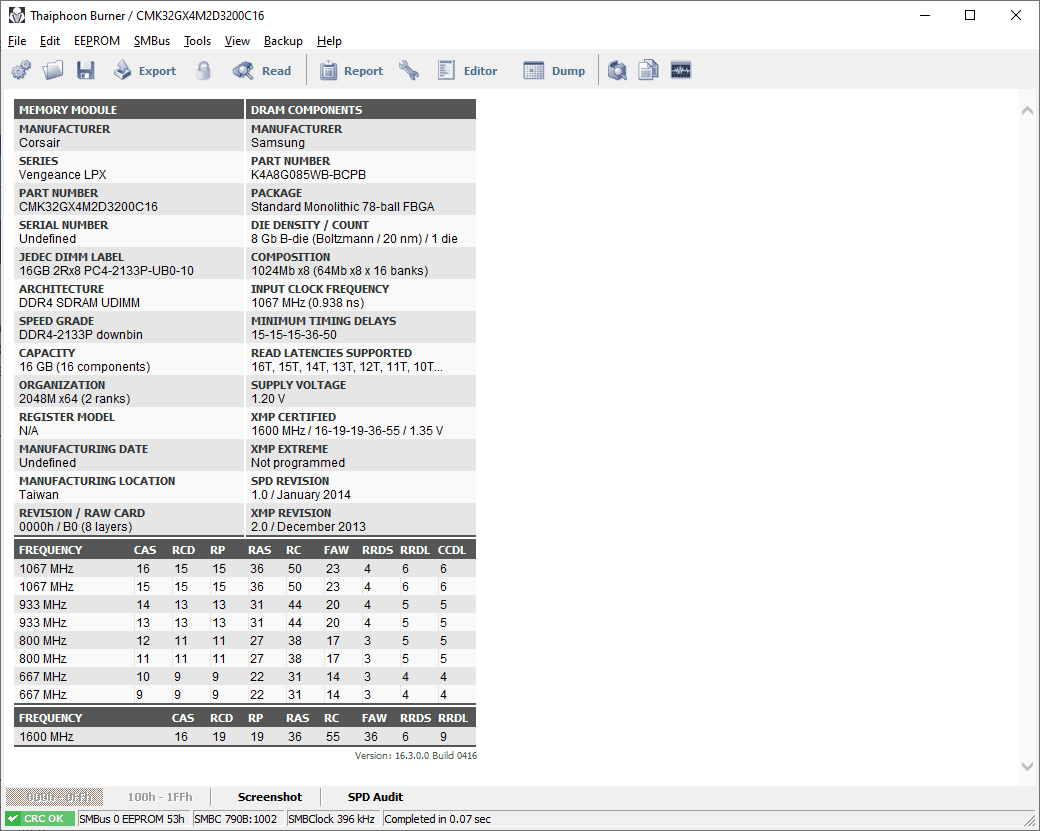Screen dimensions: 1040x831
Task: Click the 15-15-15-36-50 minimum timing delays value
Action: (x=294, y=335)
